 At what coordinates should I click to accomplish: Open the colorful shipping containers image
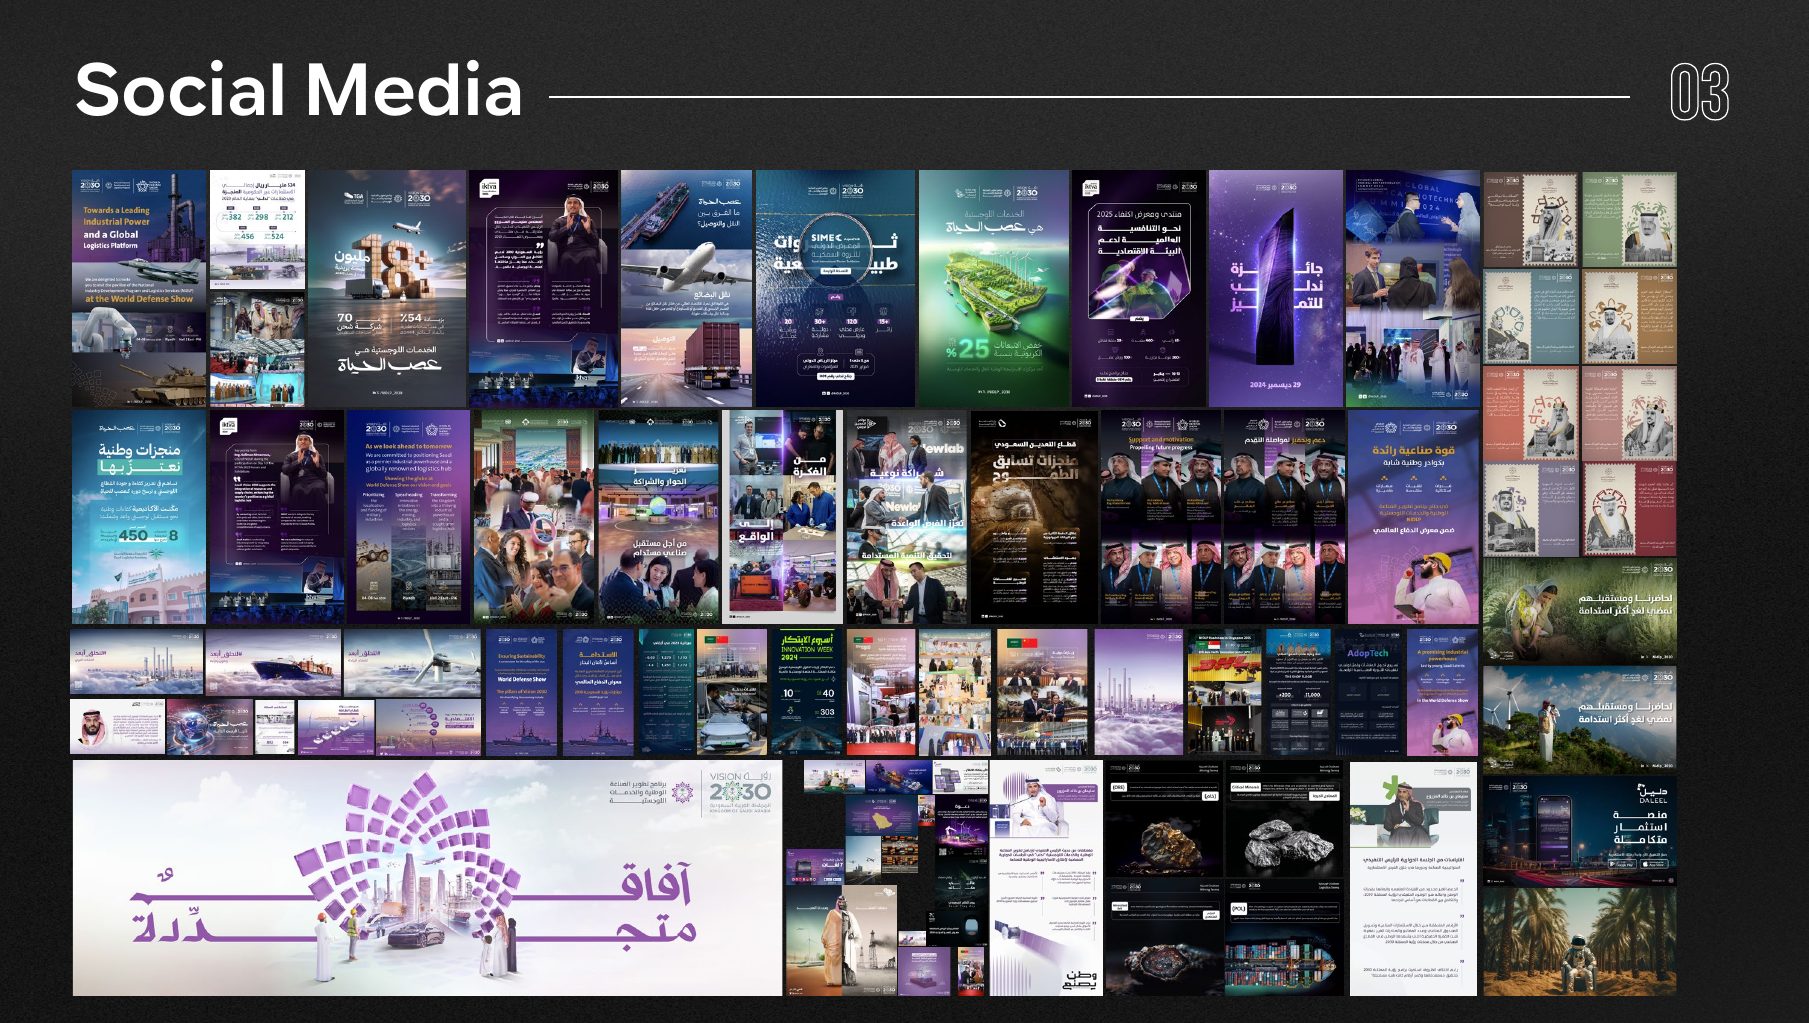[1285, 938]
